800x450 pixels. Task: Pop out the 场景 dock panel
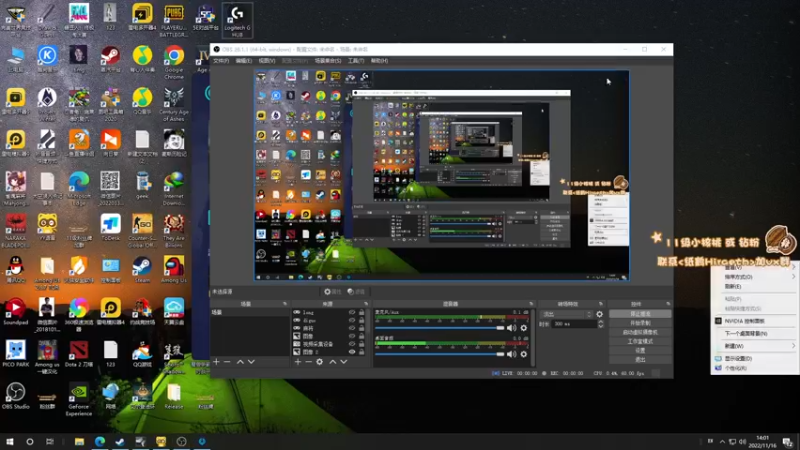click(285, 304)
